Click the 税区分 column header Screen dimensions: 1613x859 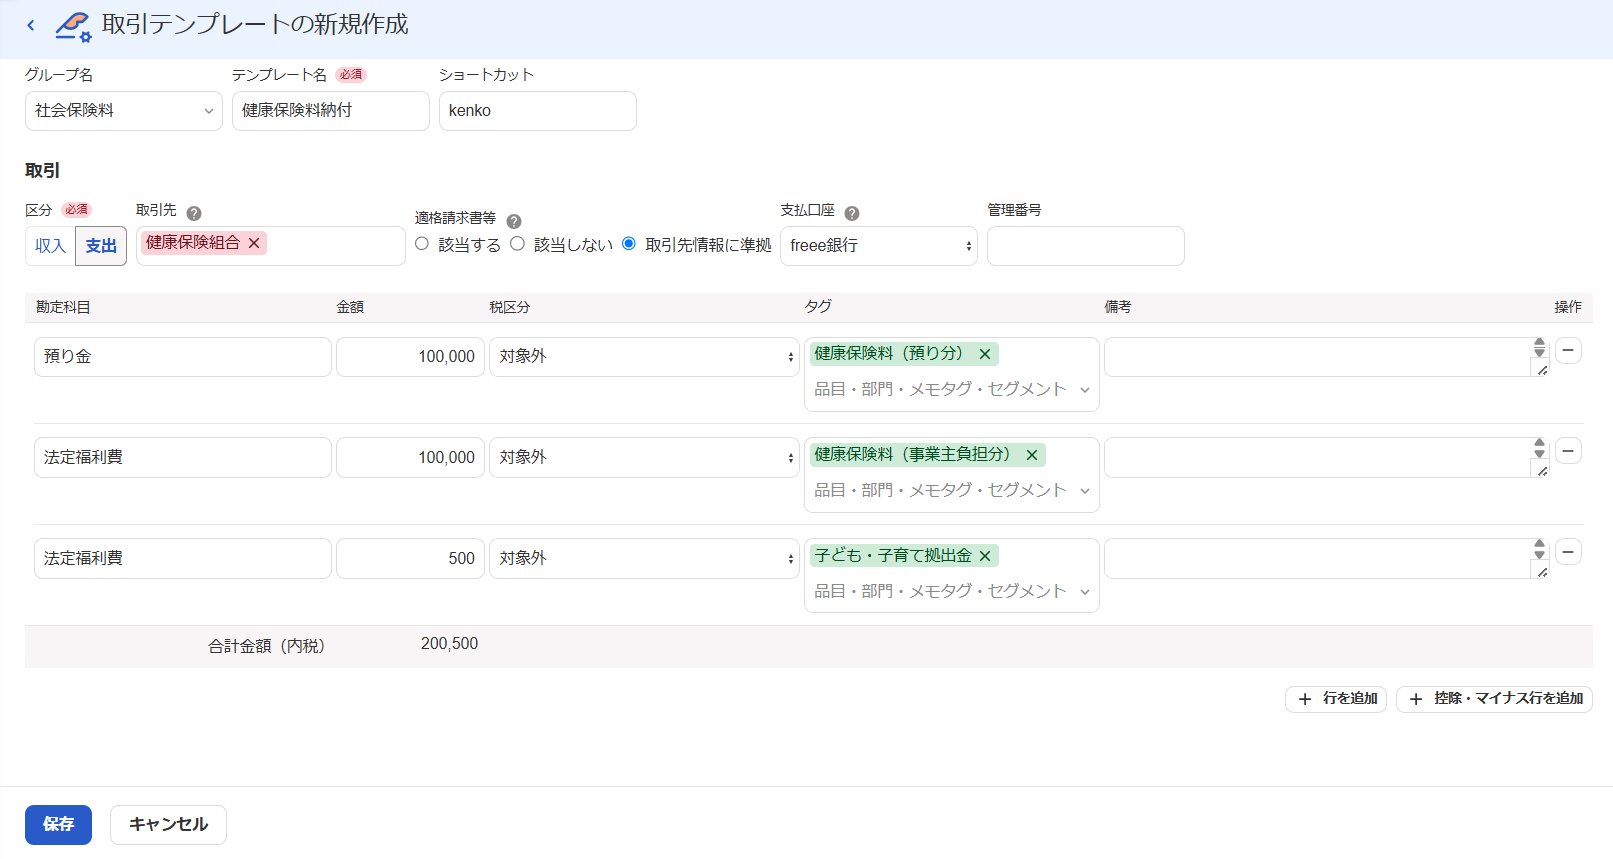coord(509,308)
